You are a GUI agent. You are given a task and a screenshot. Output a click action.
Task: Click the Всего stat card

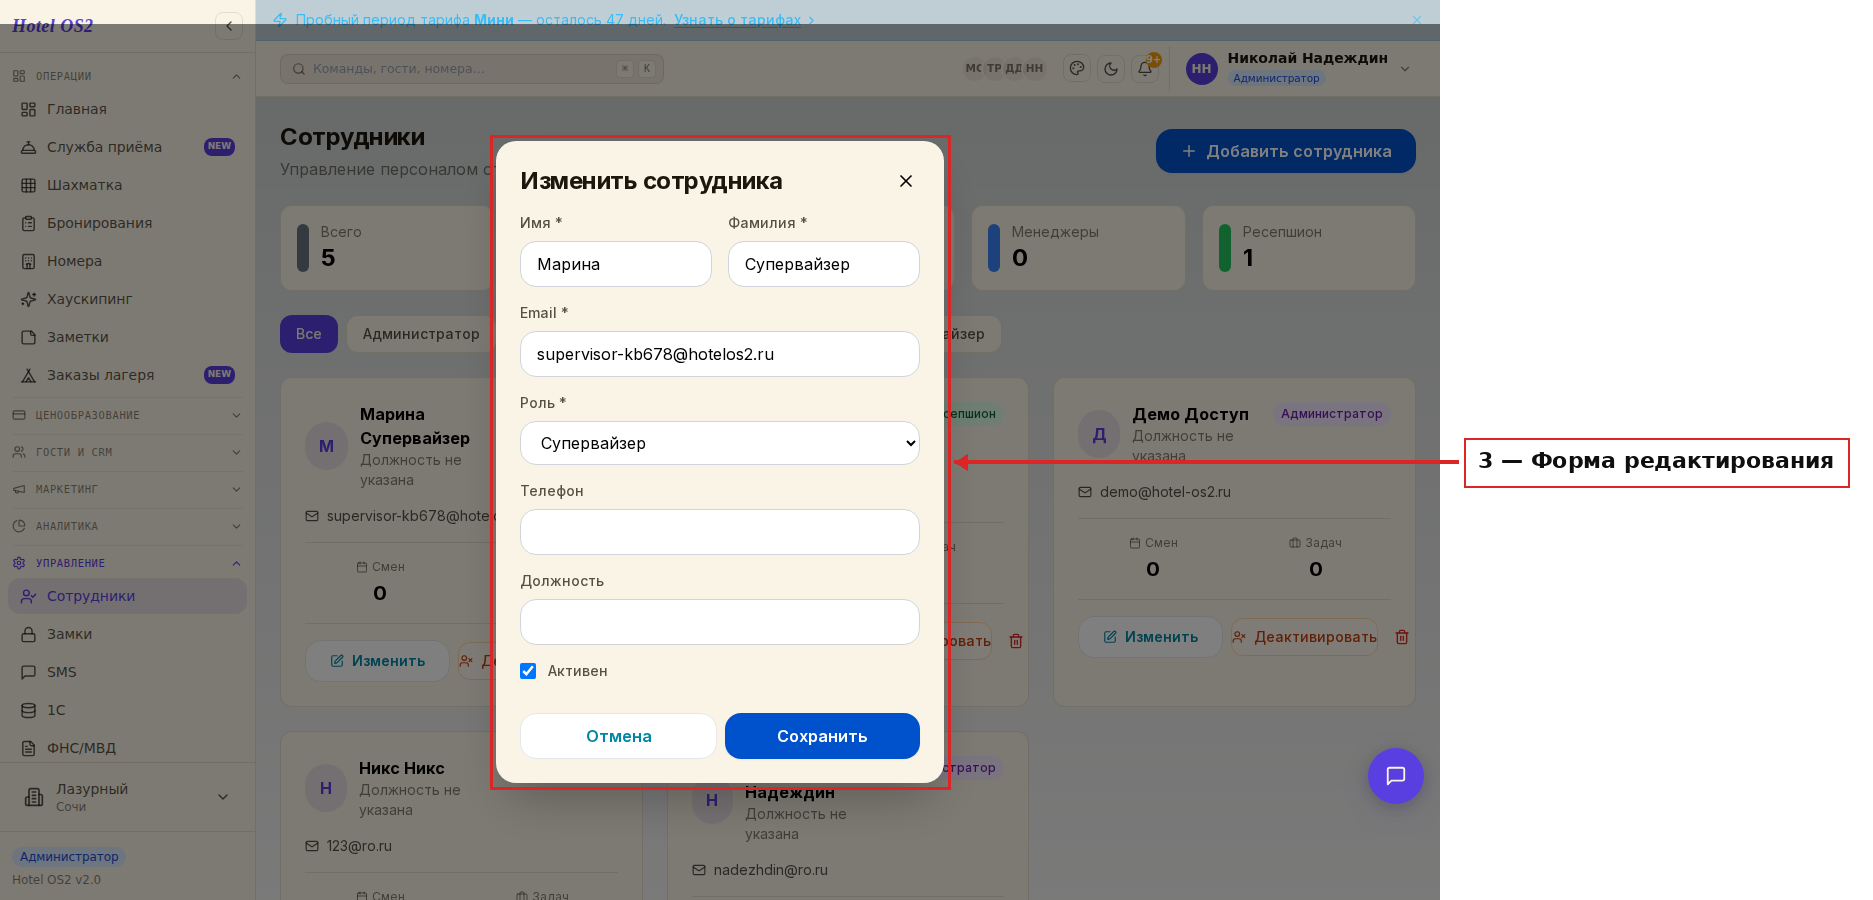tap(386, 248)
